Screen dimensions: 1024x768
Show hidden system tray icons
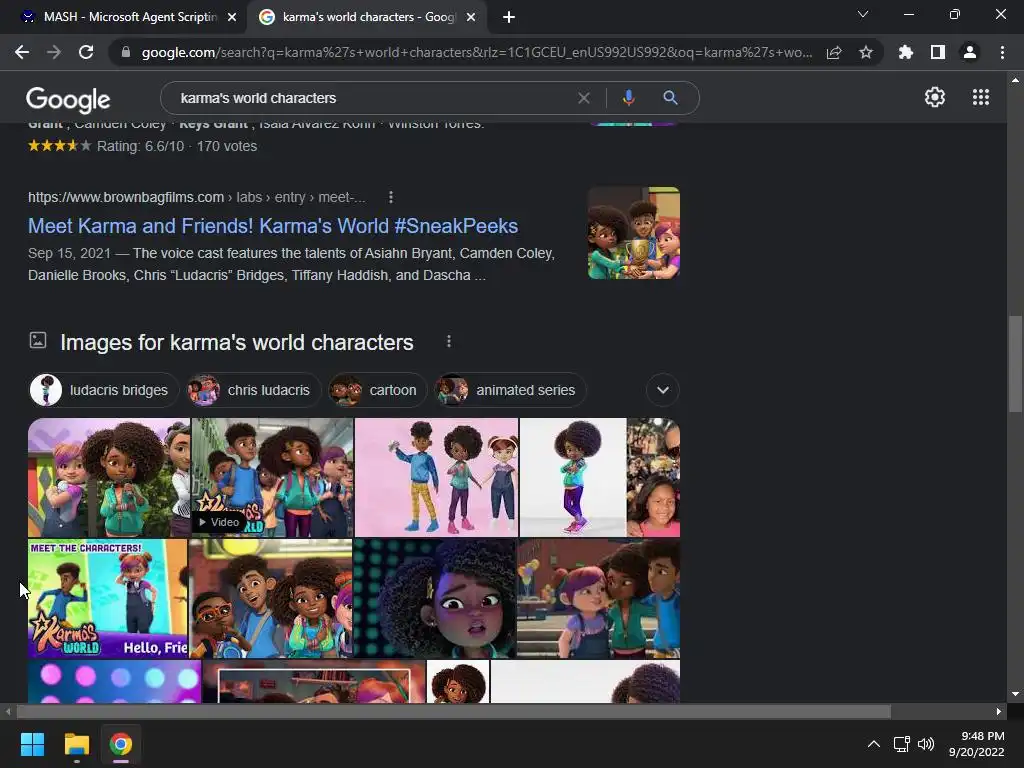pyautogui.click(x=873, y=744)
